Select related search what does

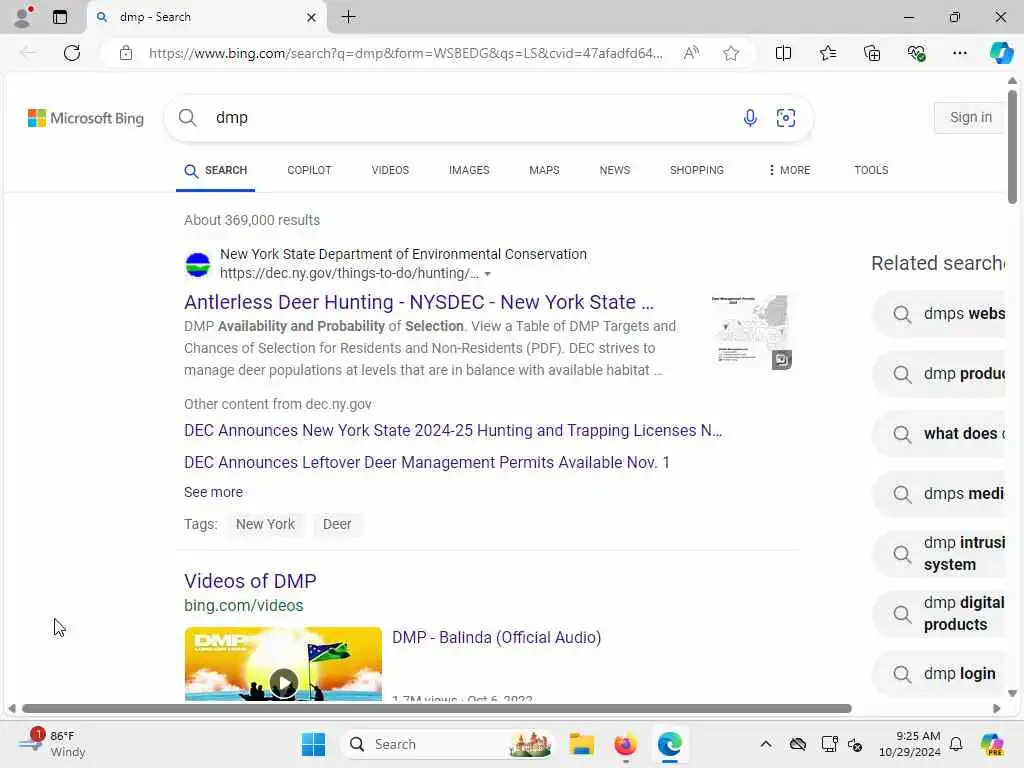tap(939, 434)
